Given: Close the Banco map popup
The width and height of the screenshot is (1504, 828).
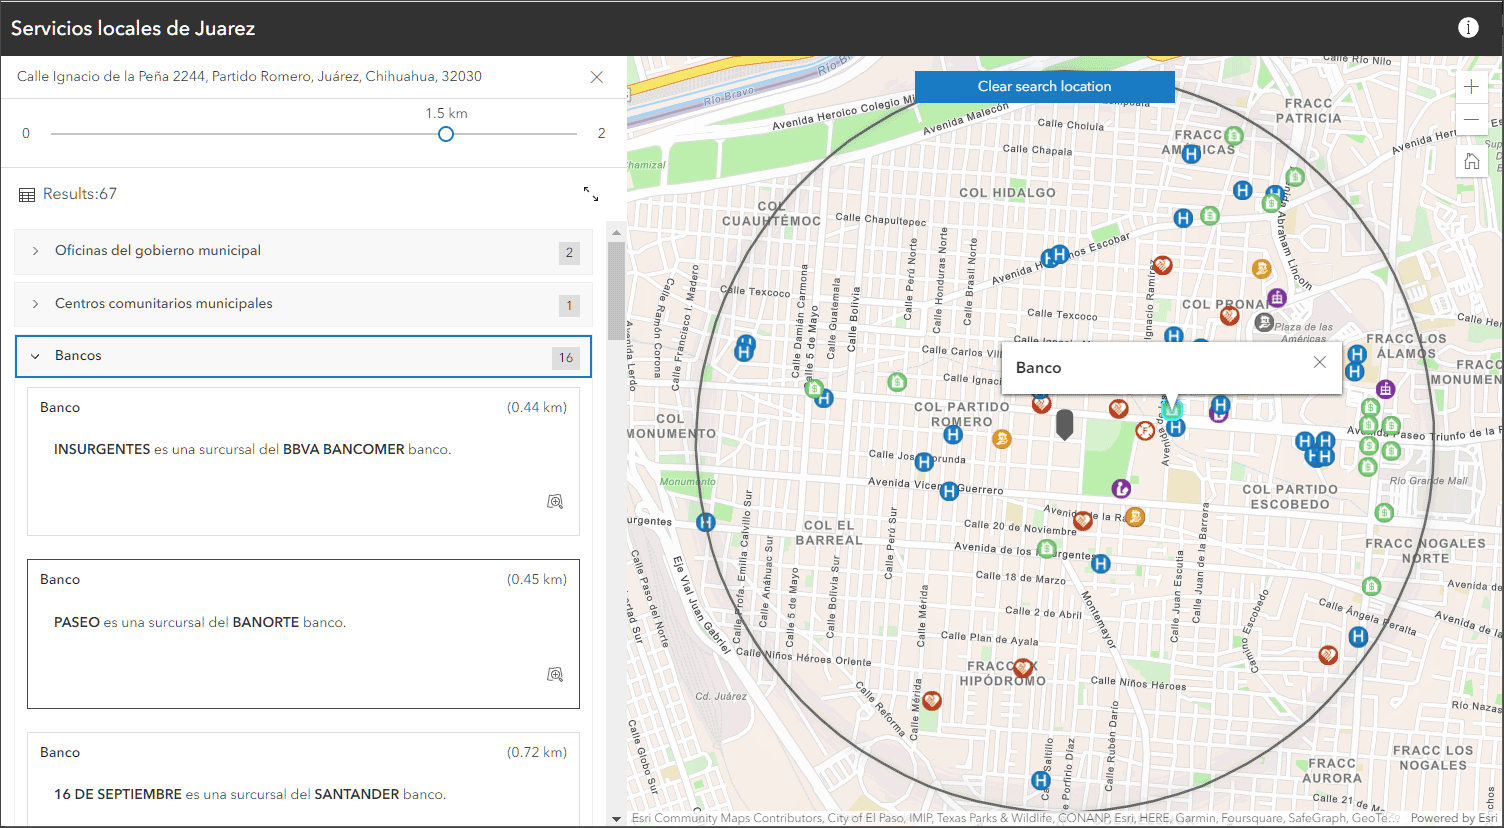Looking at the screenshot, I should (1320, 363).
